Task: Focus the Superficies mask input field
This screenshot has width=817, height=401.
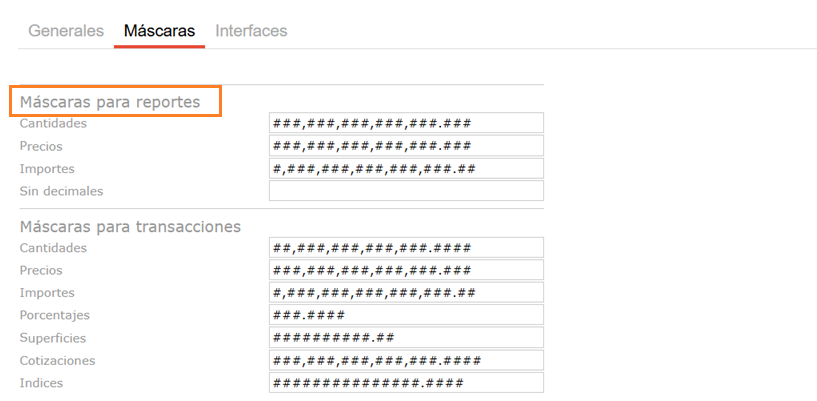Action: pos(406,338)
